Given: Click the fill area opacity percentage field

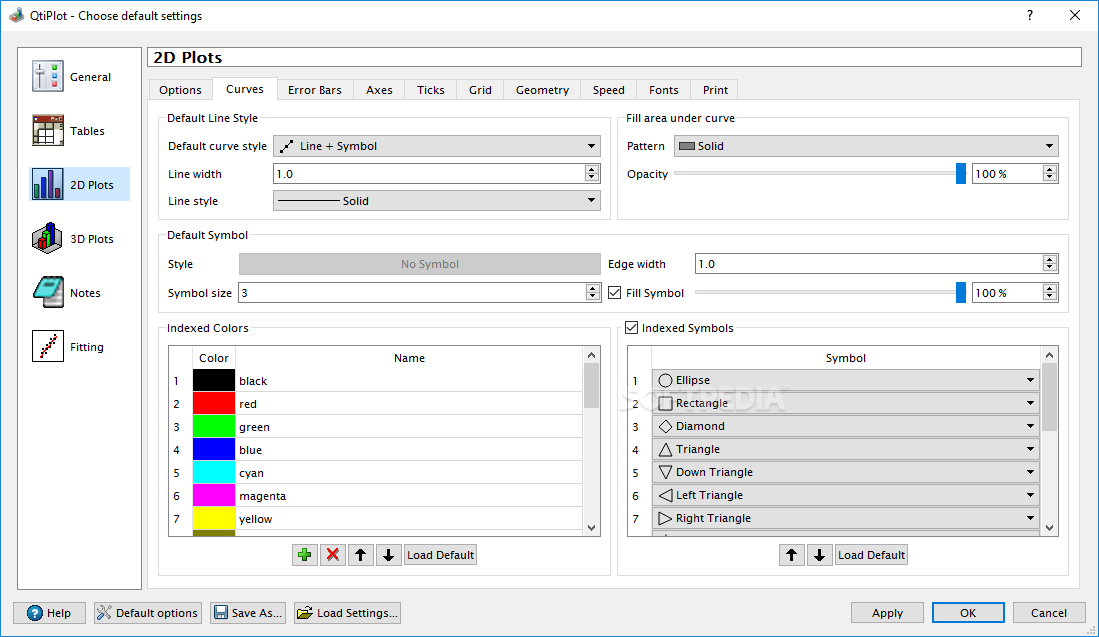Looking at the screenshot, I should 1007,174.
